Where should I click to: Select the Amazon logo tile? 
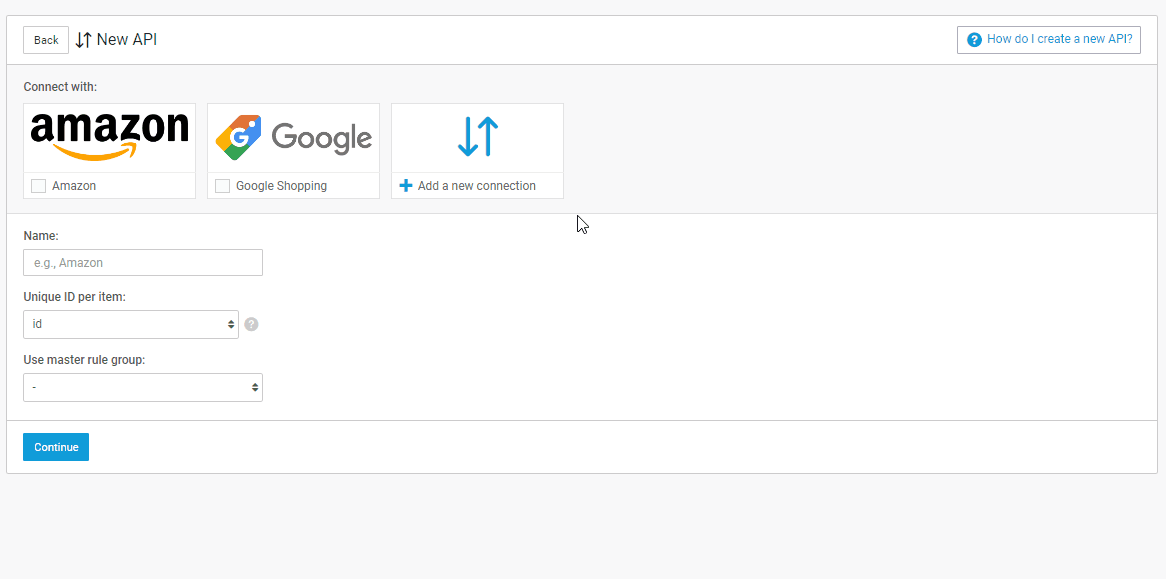pyautogui.click(x=109, y=138)
